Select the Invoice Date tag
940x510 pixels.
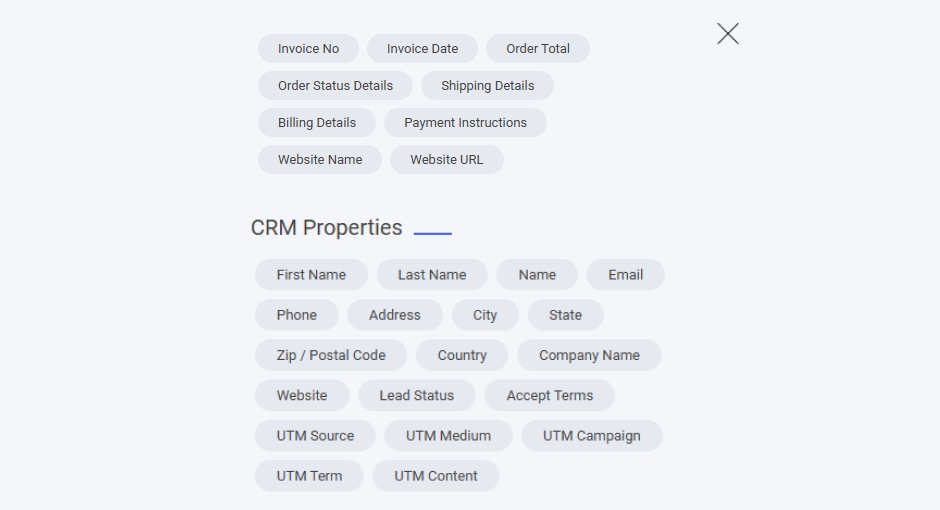click(422, 49)
